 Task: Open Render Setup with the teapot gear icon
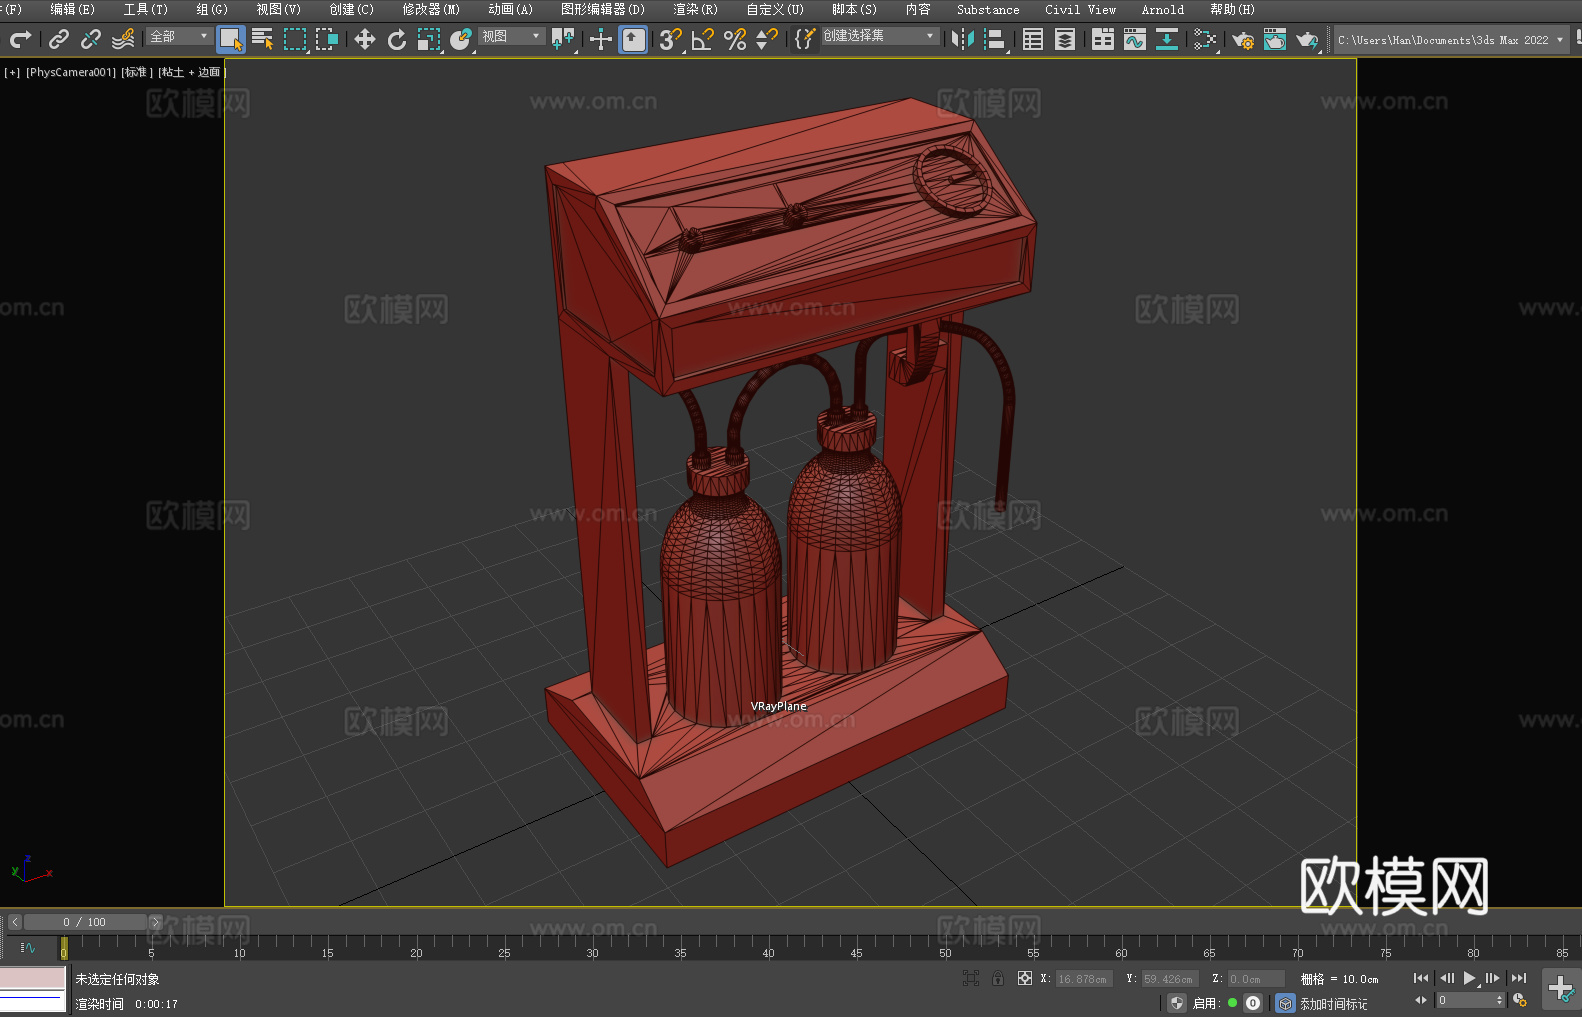[x=1242, y=39]
